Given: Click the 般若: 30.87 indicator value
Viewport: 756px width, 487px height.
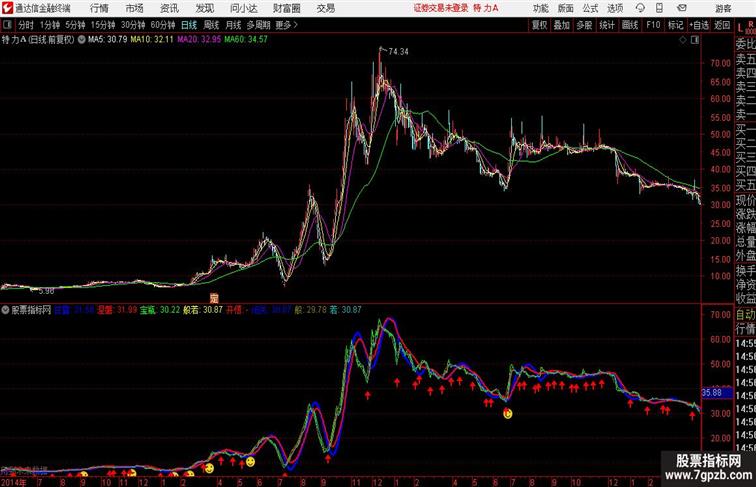Looking at the screenshot, I should [x=203, y=310].
